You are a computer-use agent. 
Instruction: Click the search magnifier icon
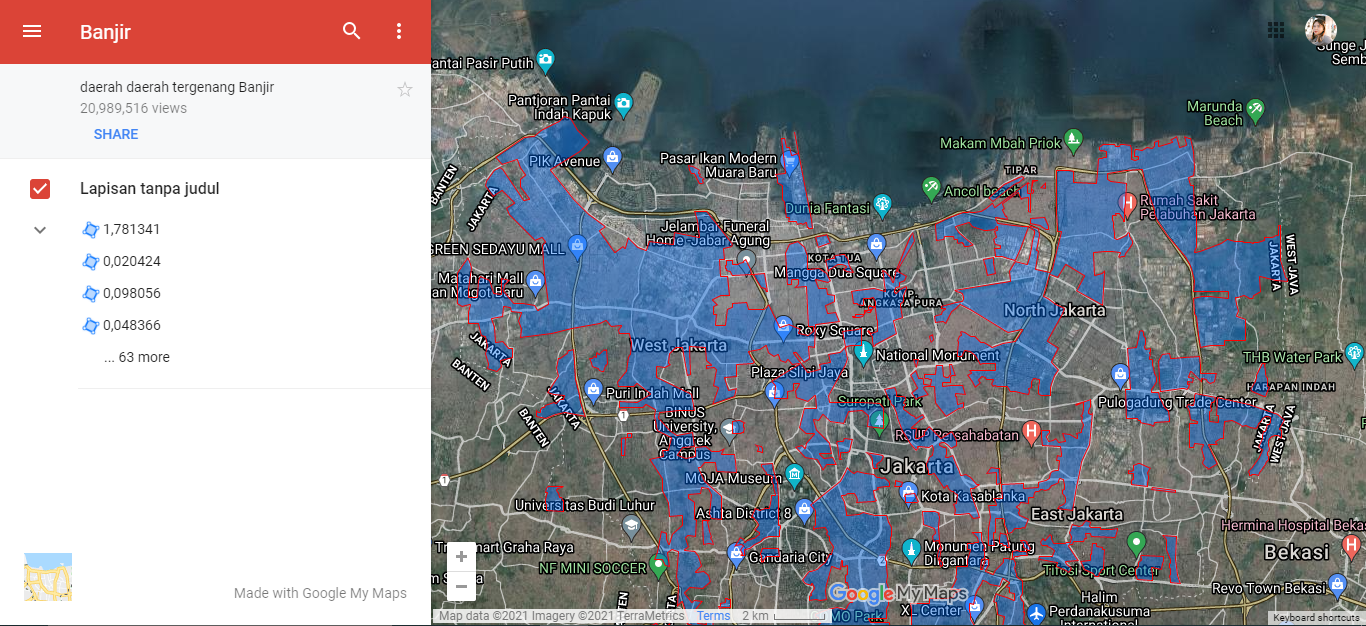coord(352,31)
